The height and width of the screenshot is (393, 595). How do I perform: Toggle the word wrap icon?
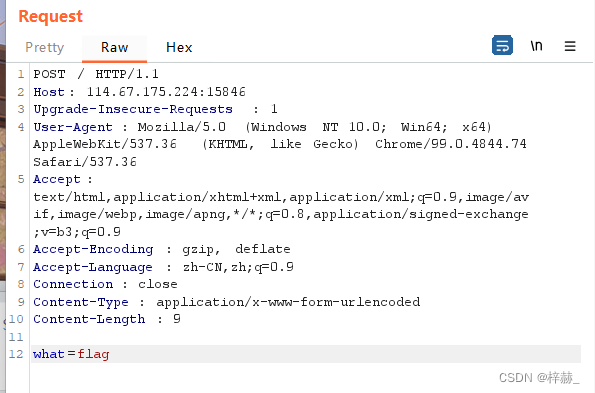click(x=502, y=46)
